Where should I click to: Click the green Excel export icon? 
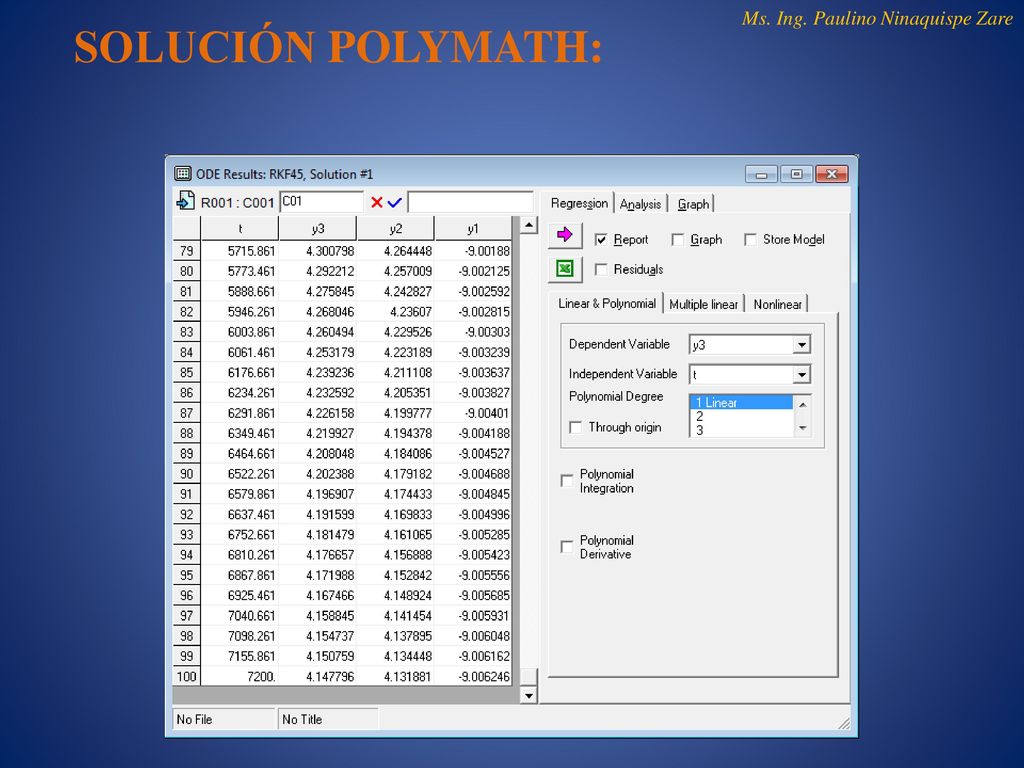[565, 268]
